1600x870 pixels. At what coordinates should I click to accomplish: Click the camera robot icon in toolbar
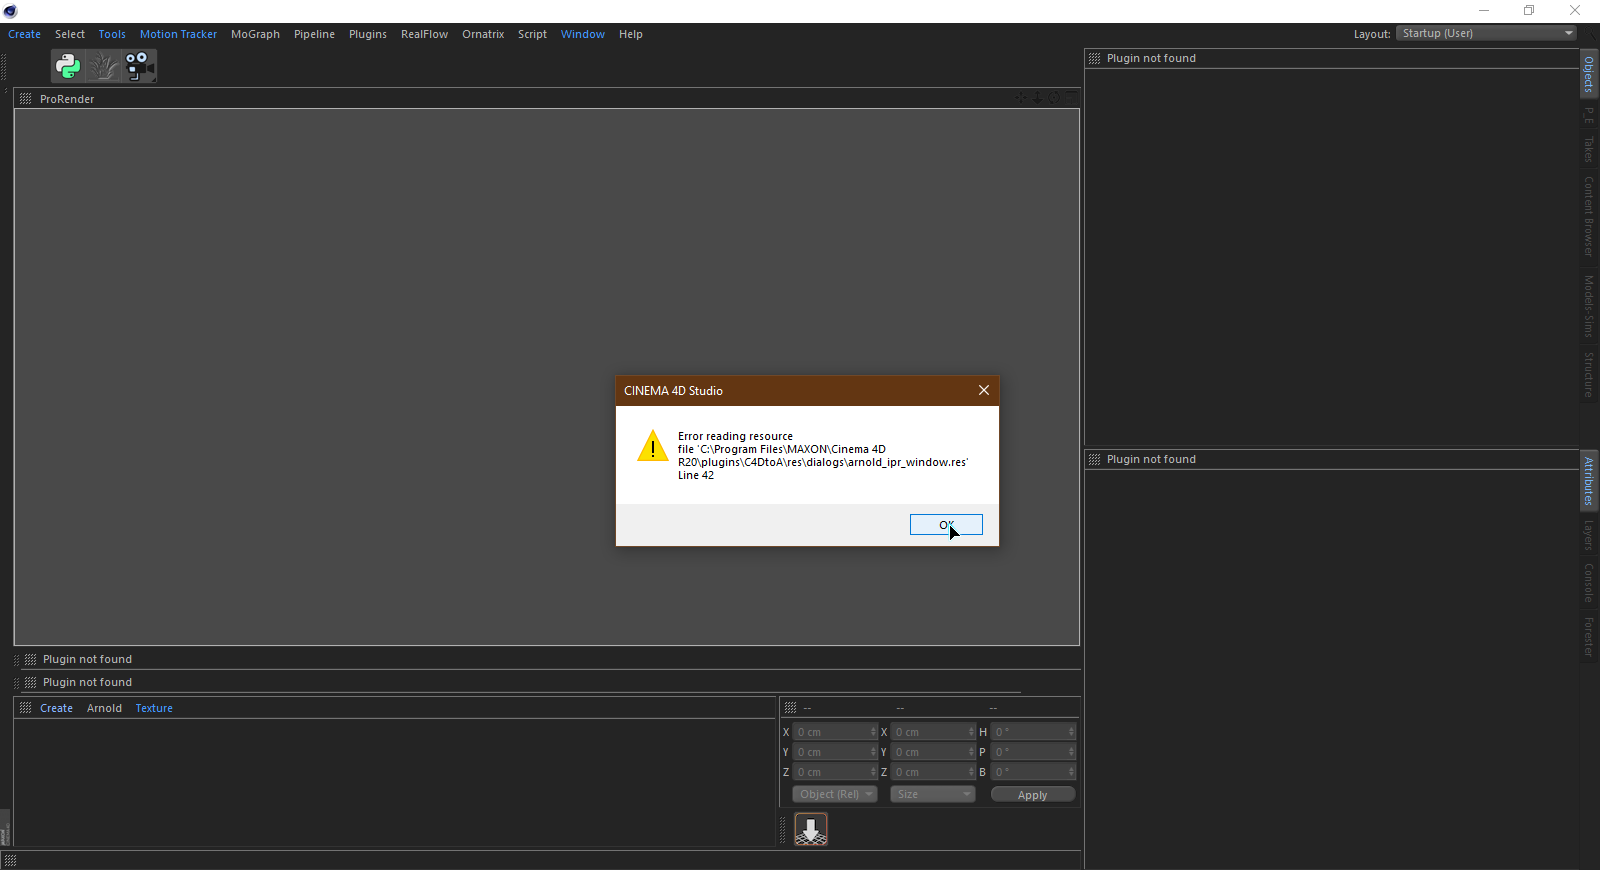point(138,66)
